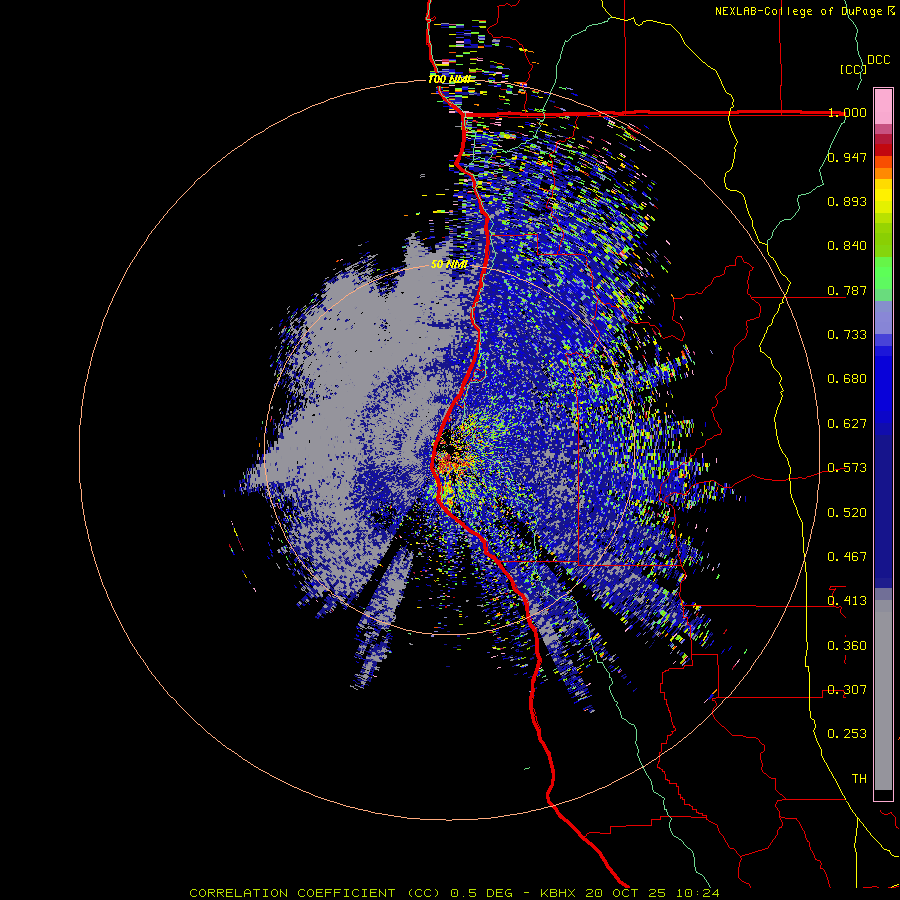Click the 0.253 scale label
This screenshot has width=900, height=900.
coord(847,734)
